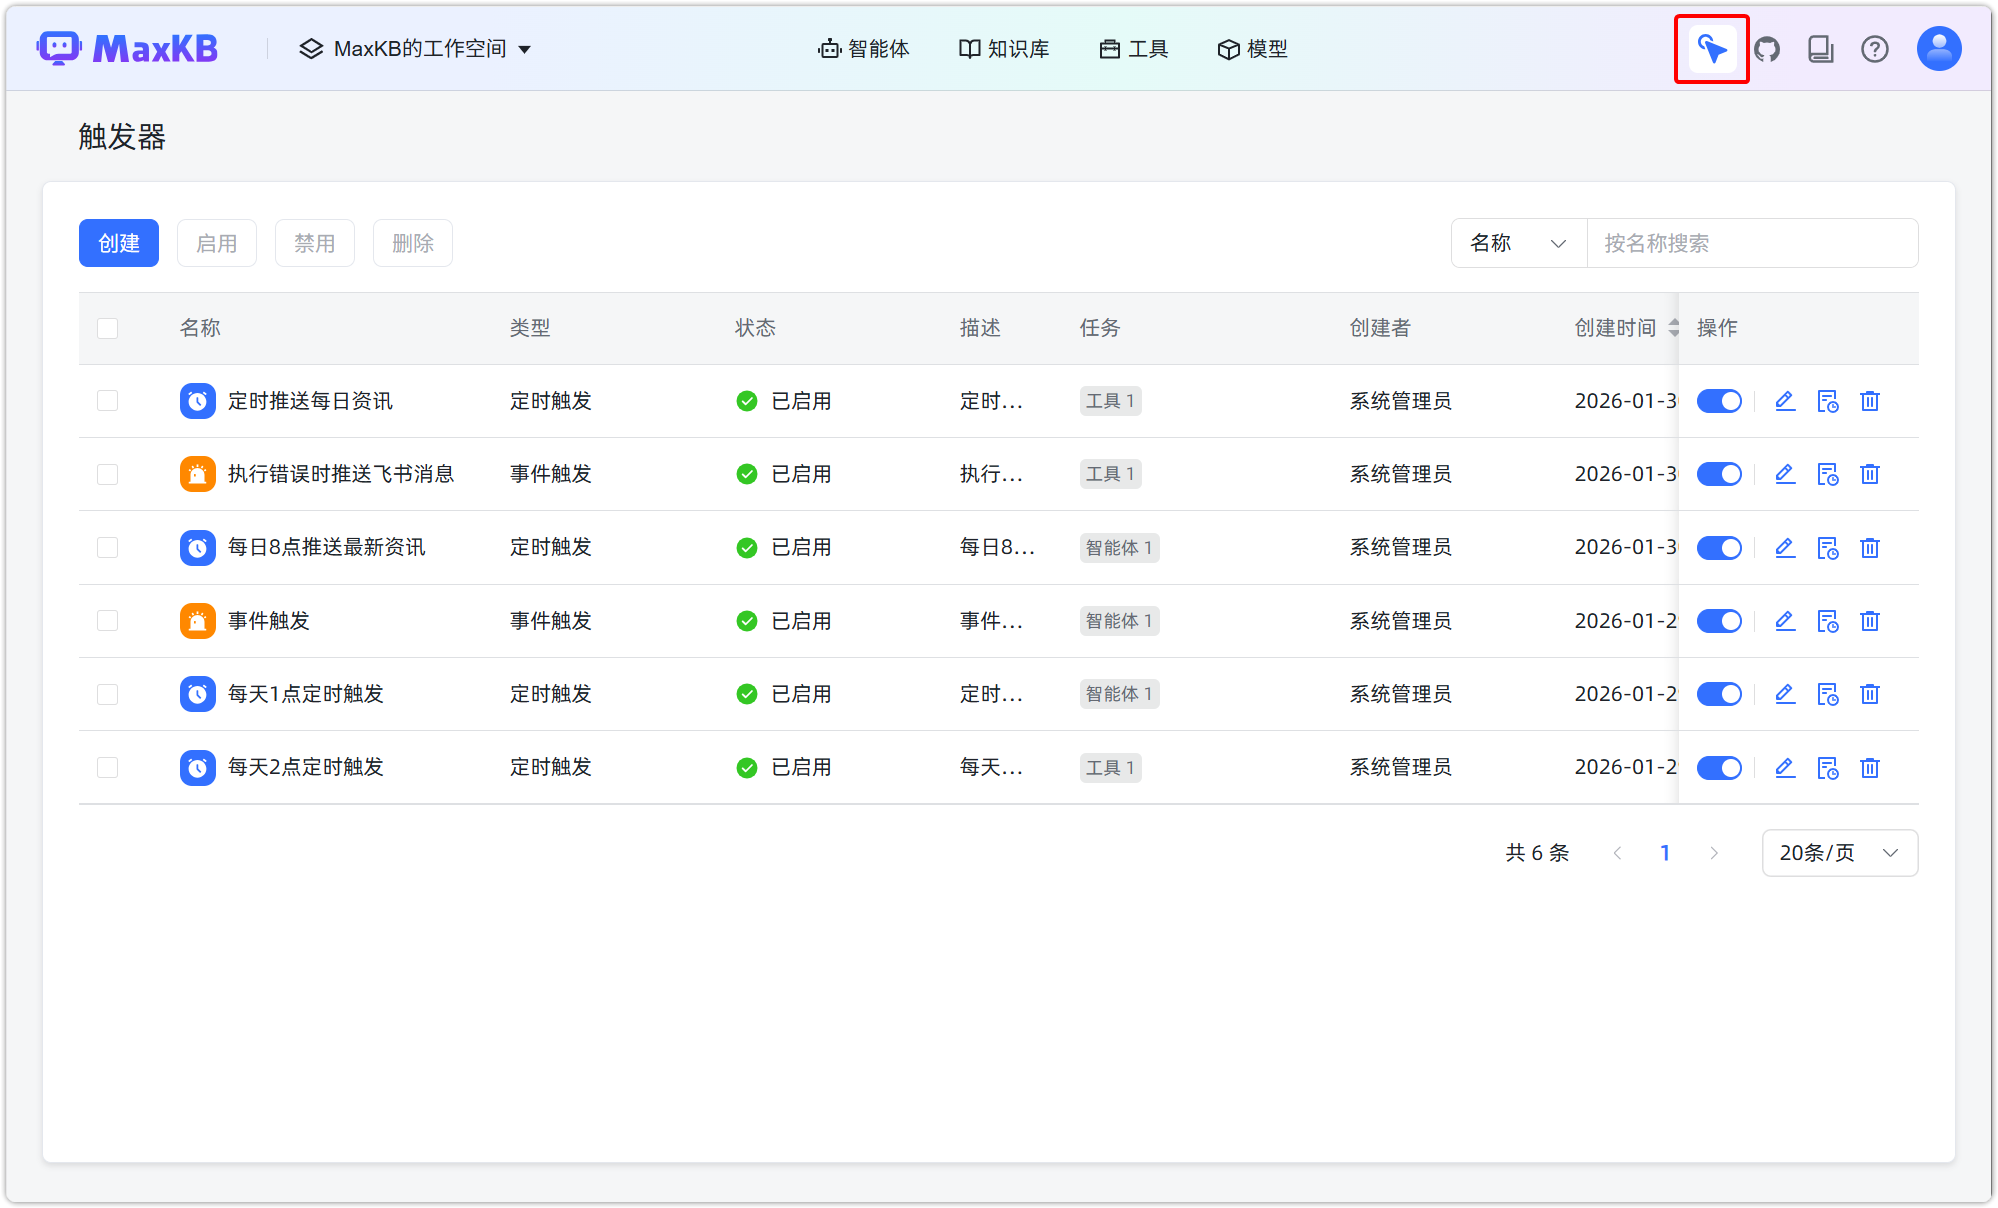
Task: Open the GitHub icon in top bar
Action: pos(1767,48)
